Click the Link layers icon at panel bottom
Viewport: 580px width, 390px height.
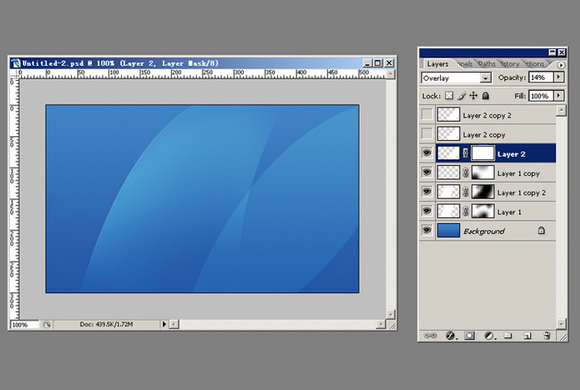coord(430,336)
